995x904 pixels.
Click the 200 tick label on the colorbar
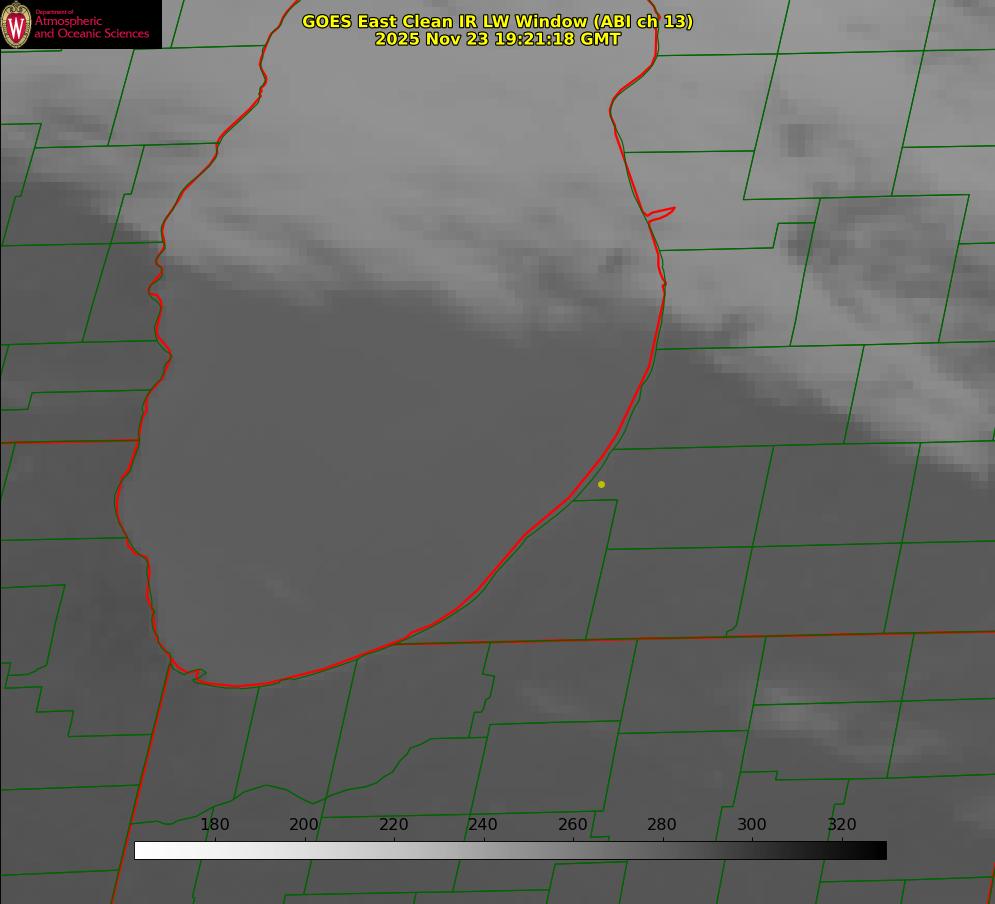304,825
